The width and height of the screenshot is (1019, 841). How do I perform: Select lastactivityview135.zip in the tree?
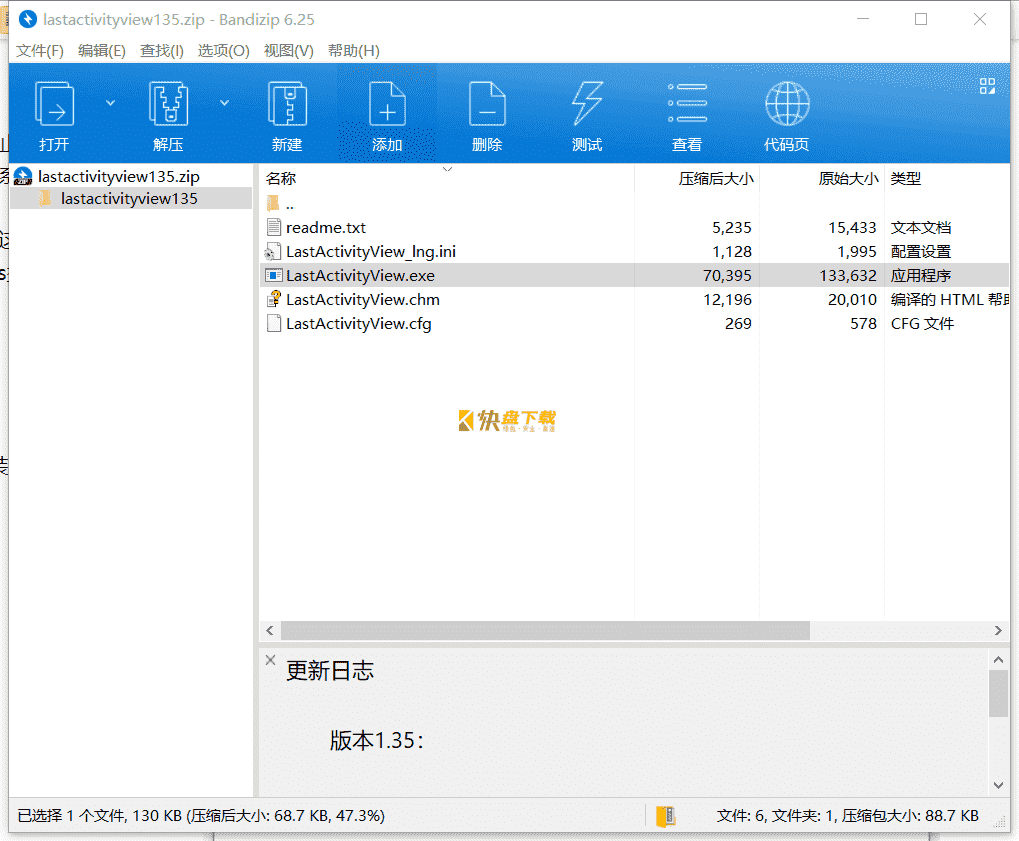pos(119,176)
